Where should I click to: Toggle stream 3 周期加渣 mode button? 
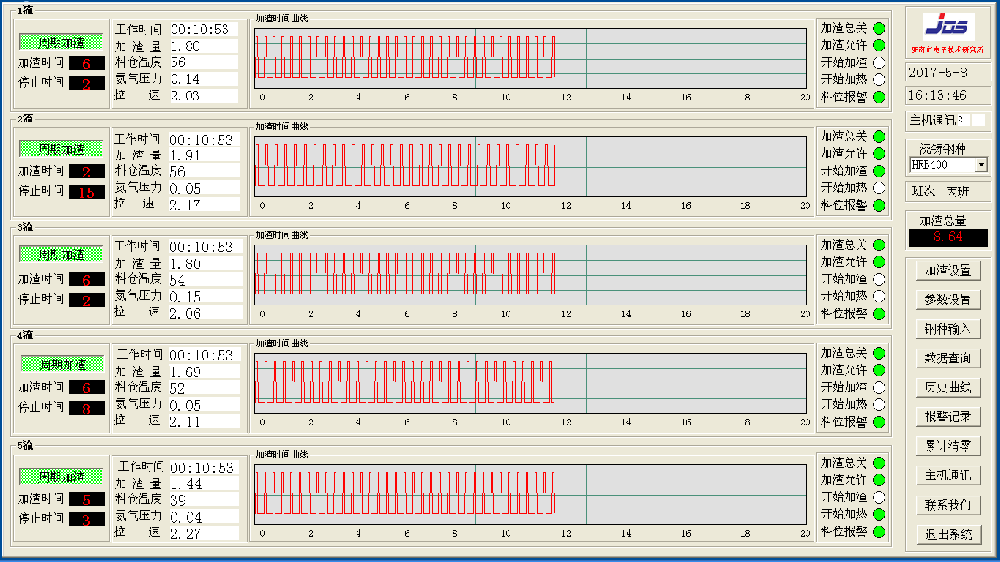[x=61, y=255]
